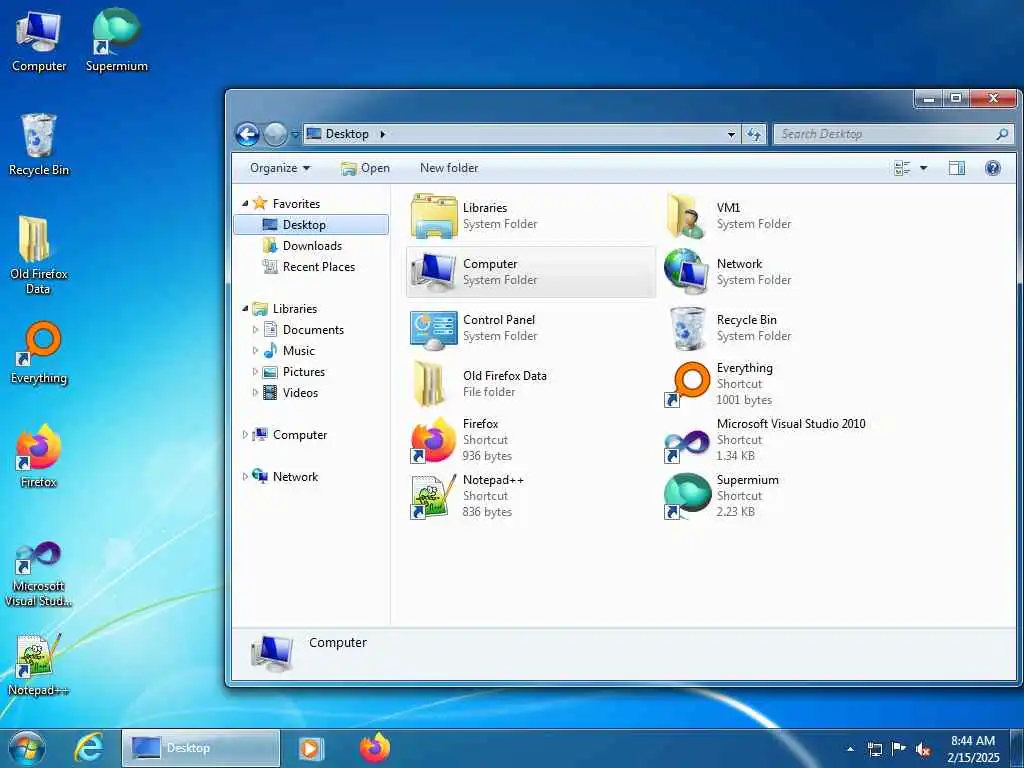Click the Supermium desktop shortcut

coord(116,41)
